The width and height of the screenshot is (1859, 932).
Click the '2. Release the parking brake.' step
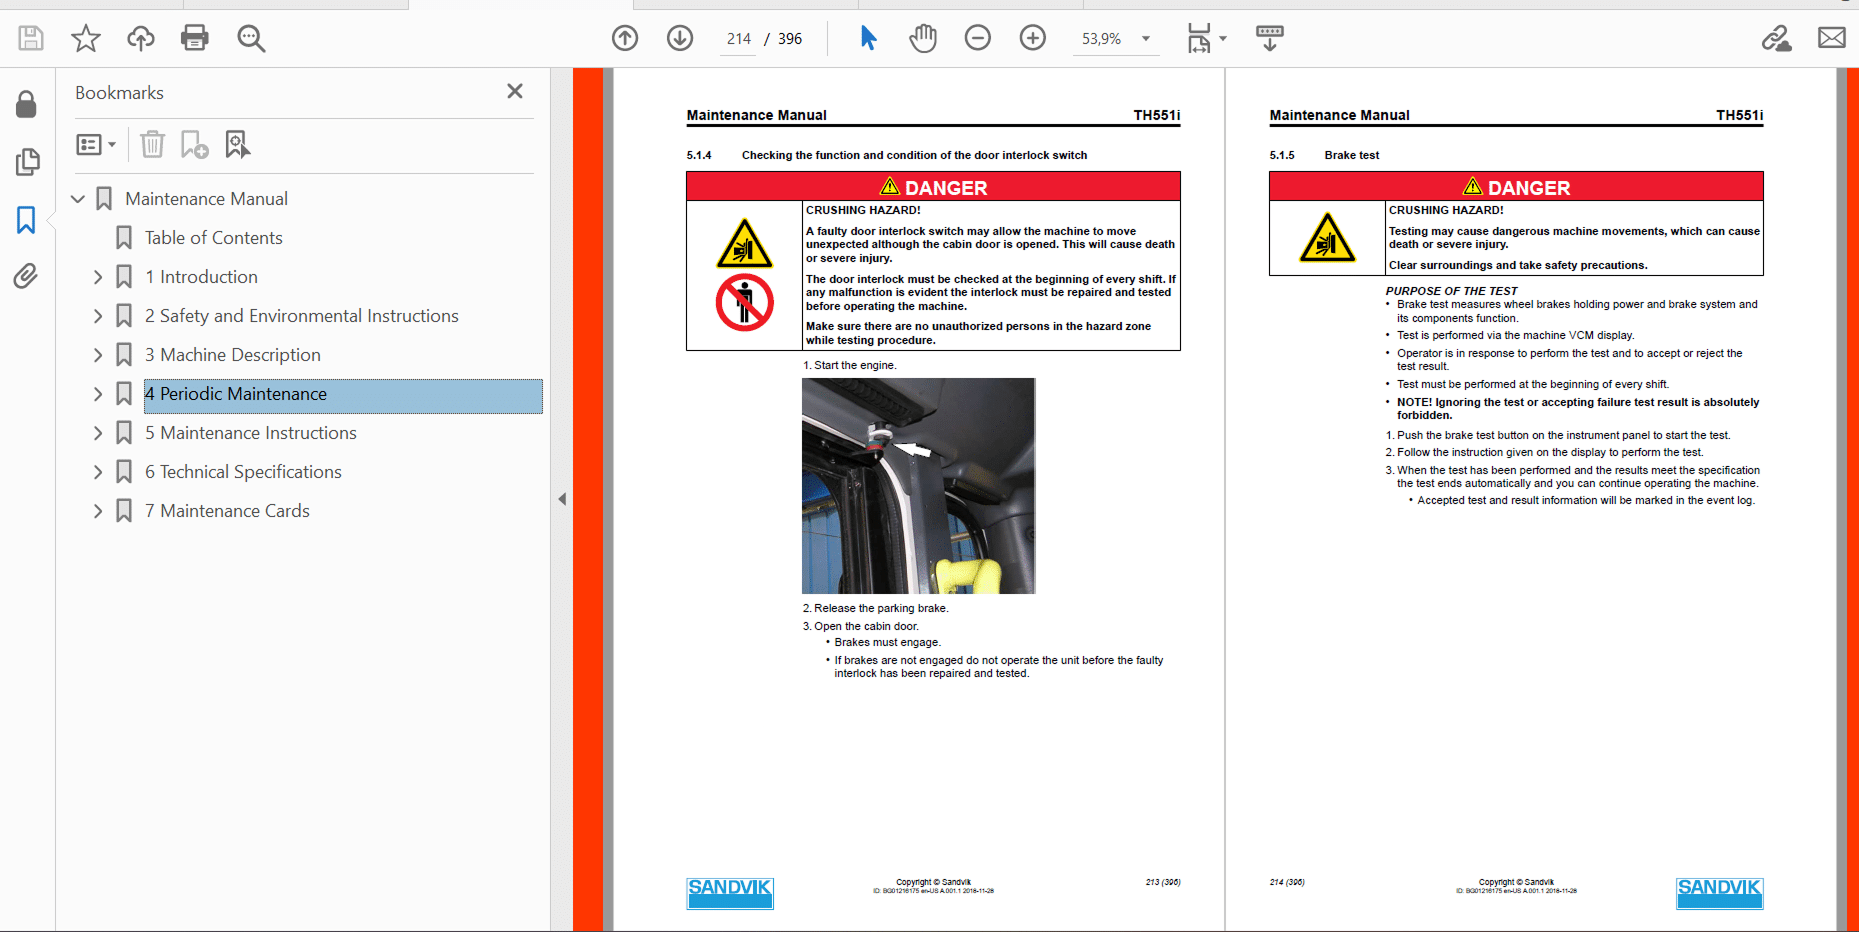875,608
